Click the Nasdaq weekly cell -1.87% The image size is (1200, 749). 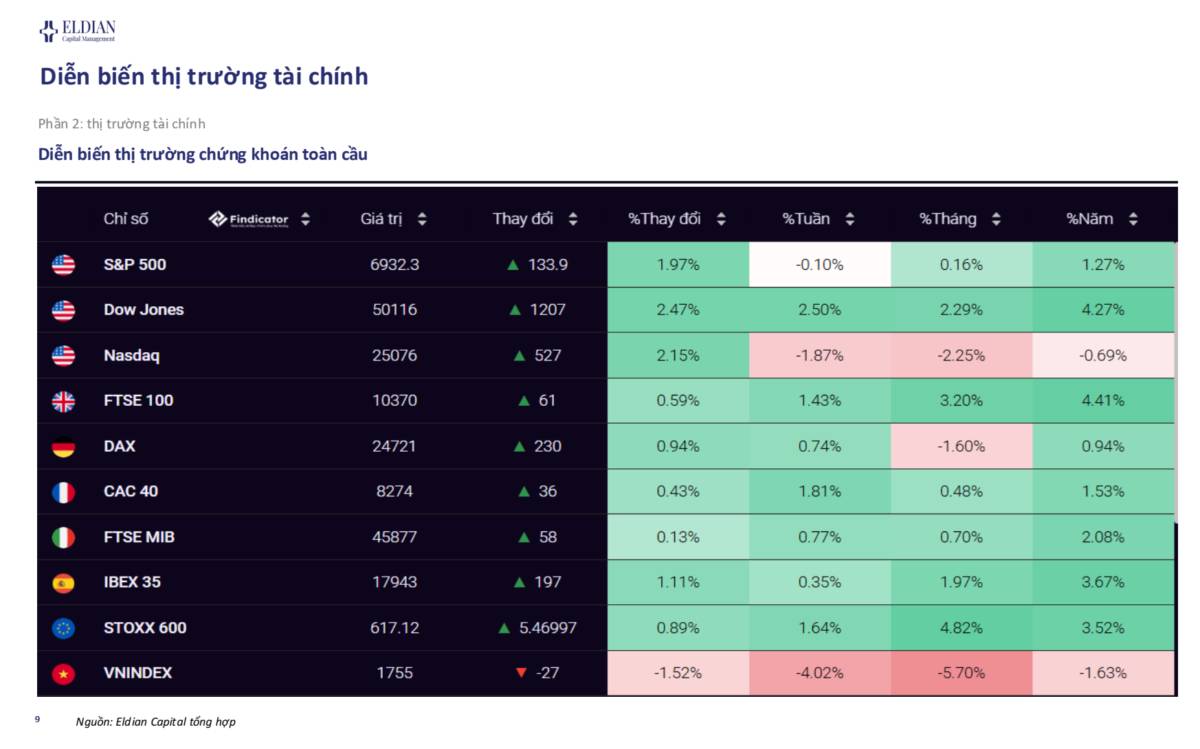coord(819,356)
